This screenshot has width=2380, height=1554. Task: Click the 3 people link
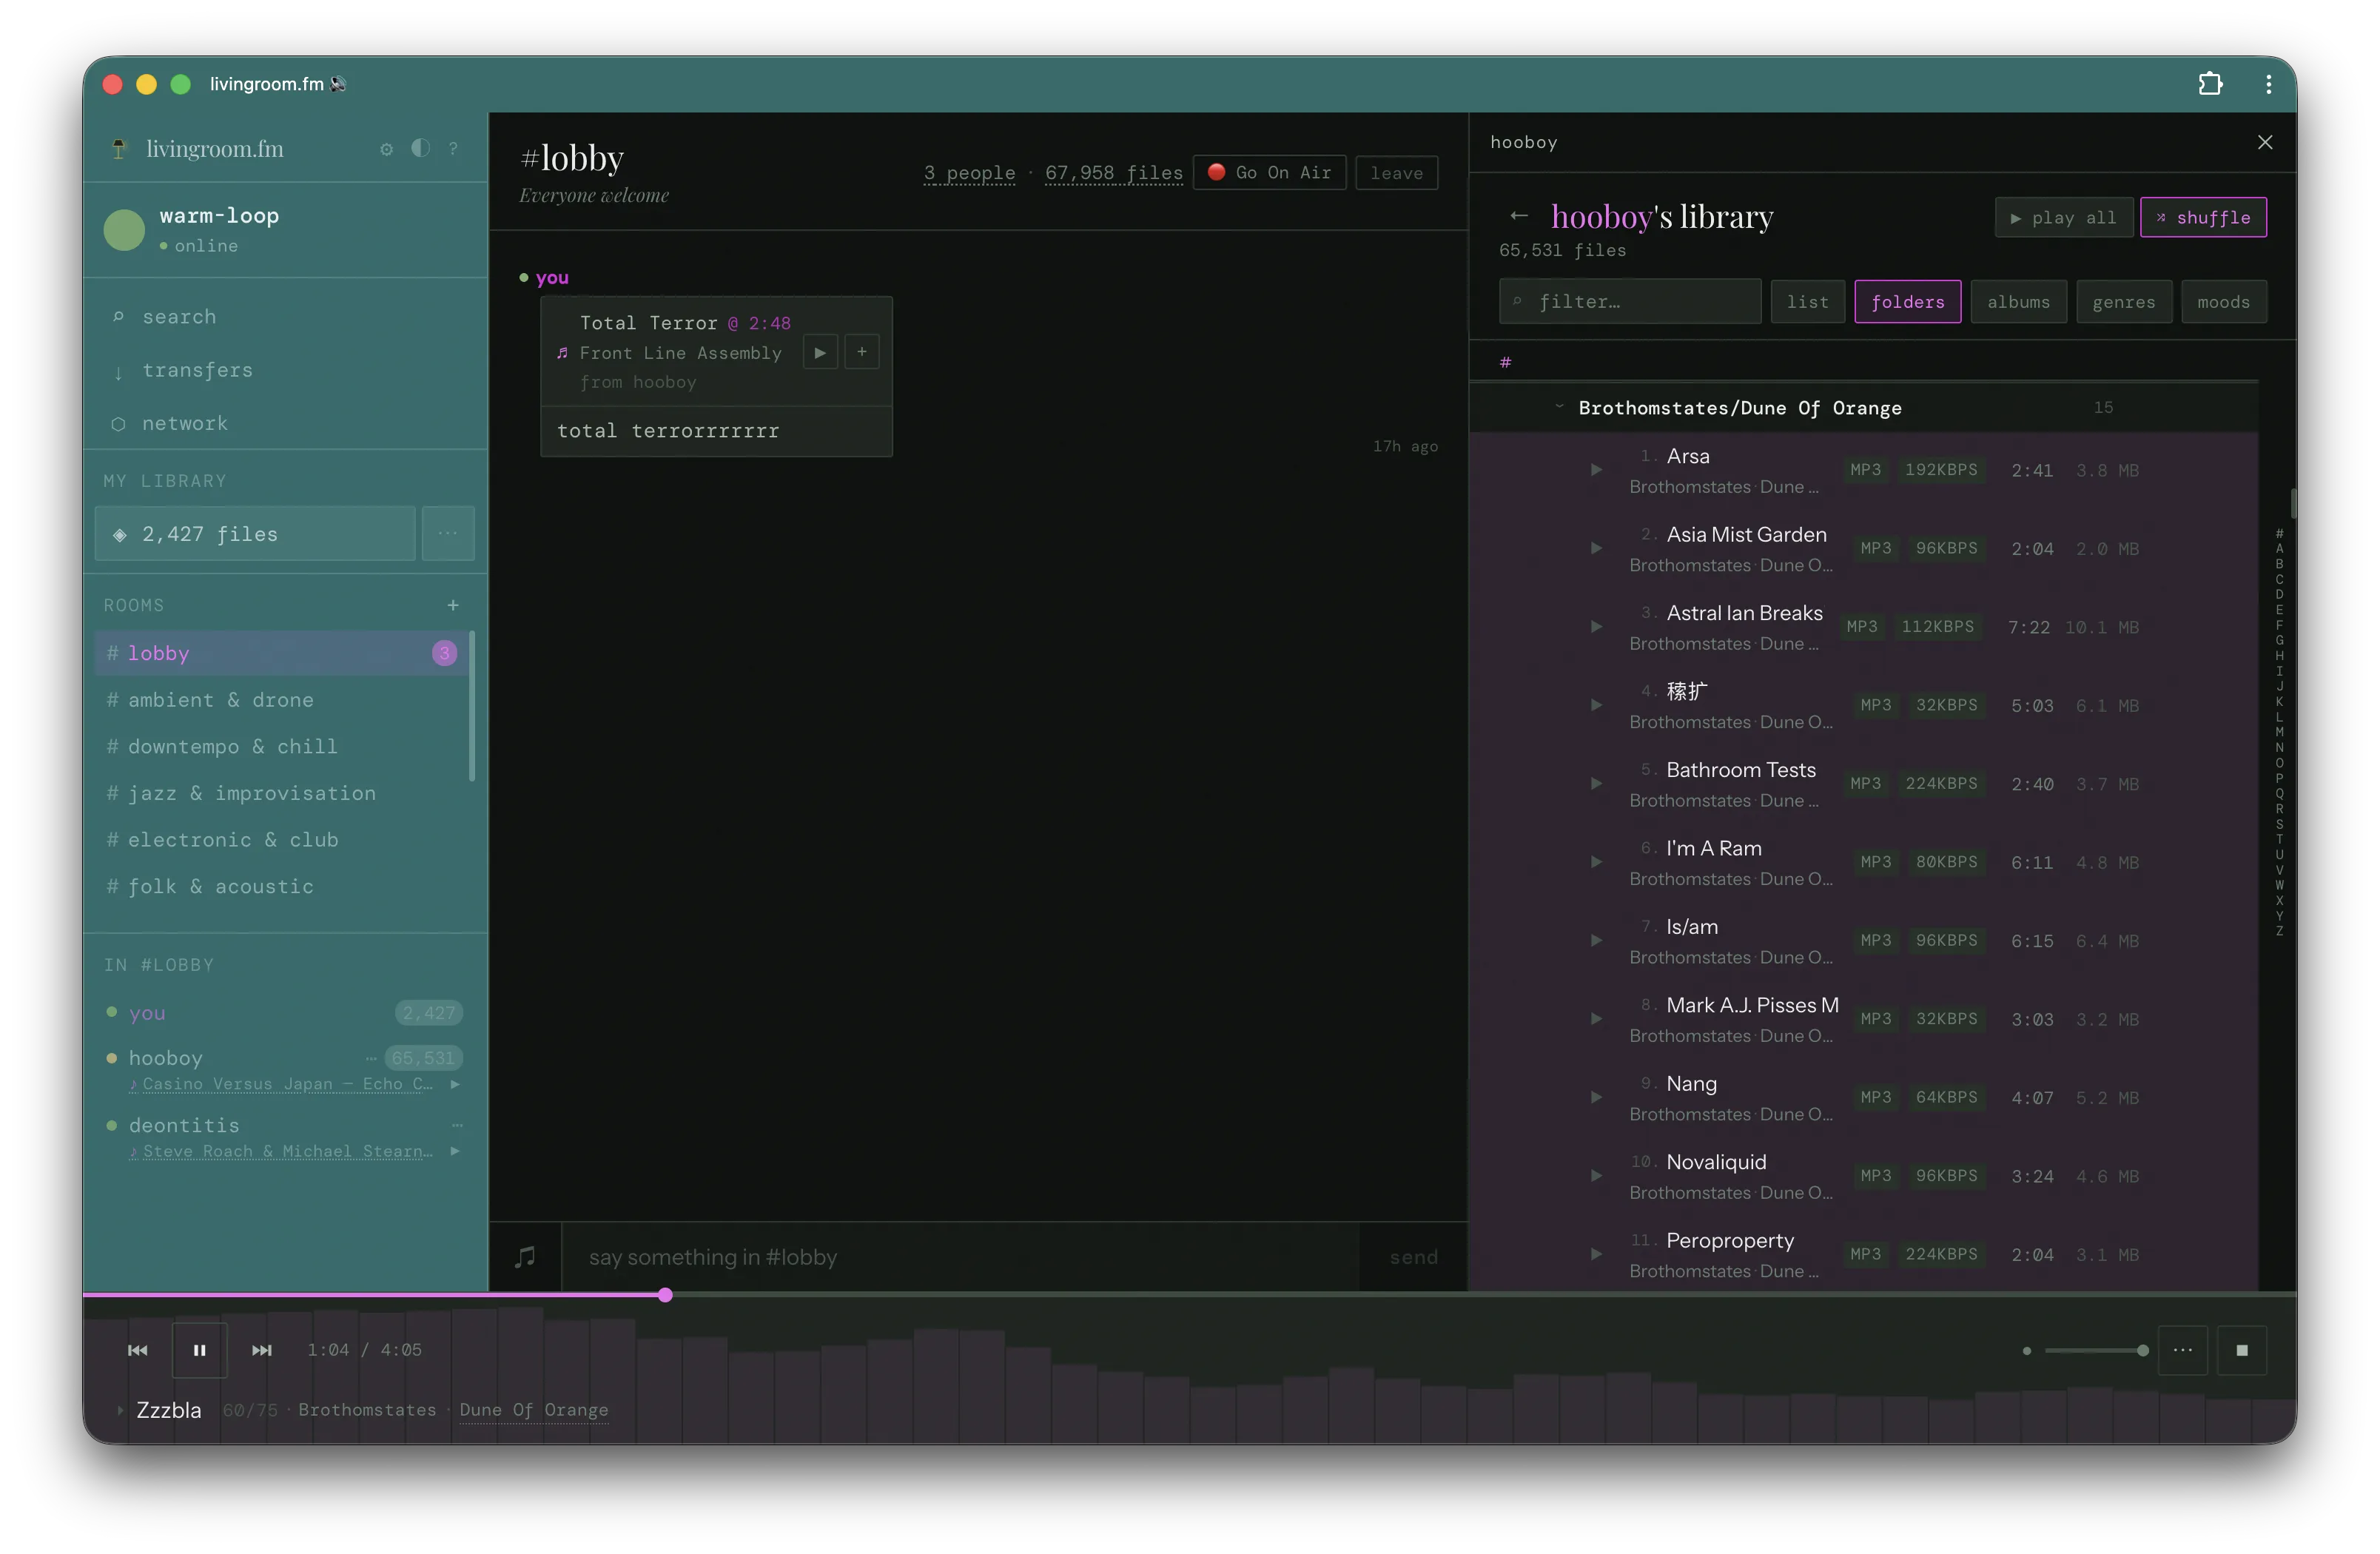click(969, 173)
